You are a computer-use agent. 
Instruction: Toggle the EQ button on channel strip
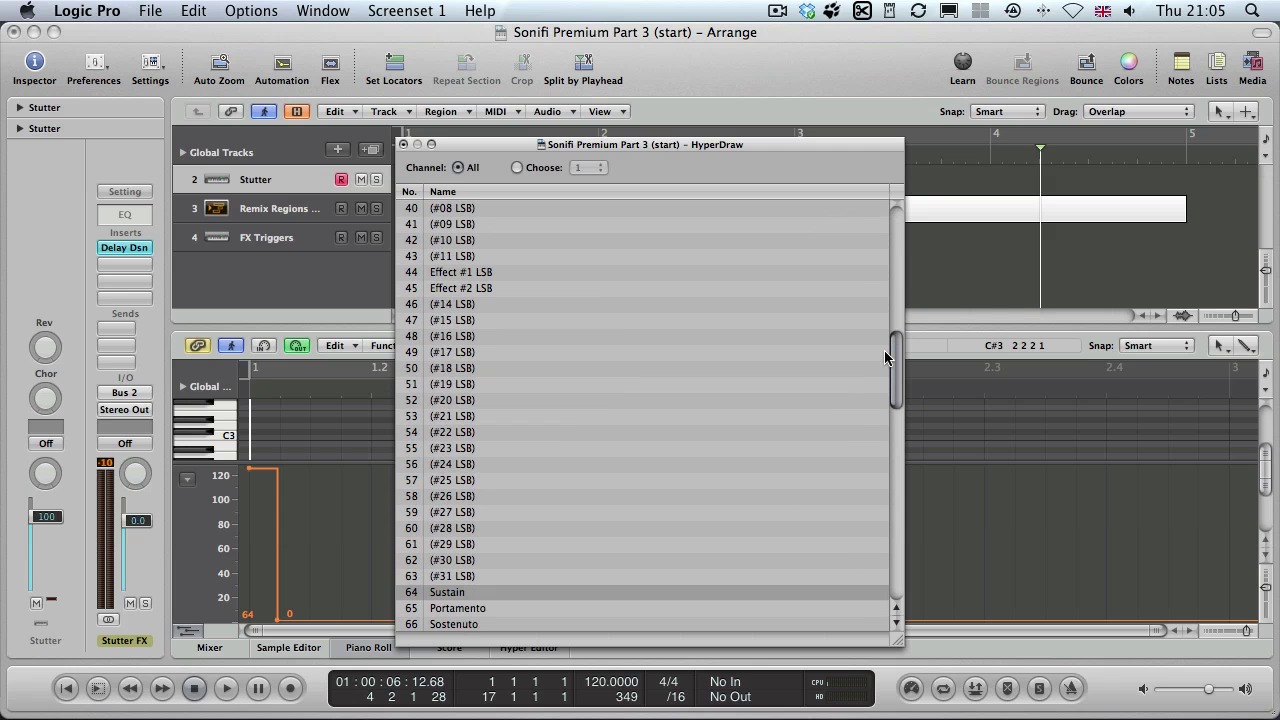pyautogui.click(x=124, y=215)
